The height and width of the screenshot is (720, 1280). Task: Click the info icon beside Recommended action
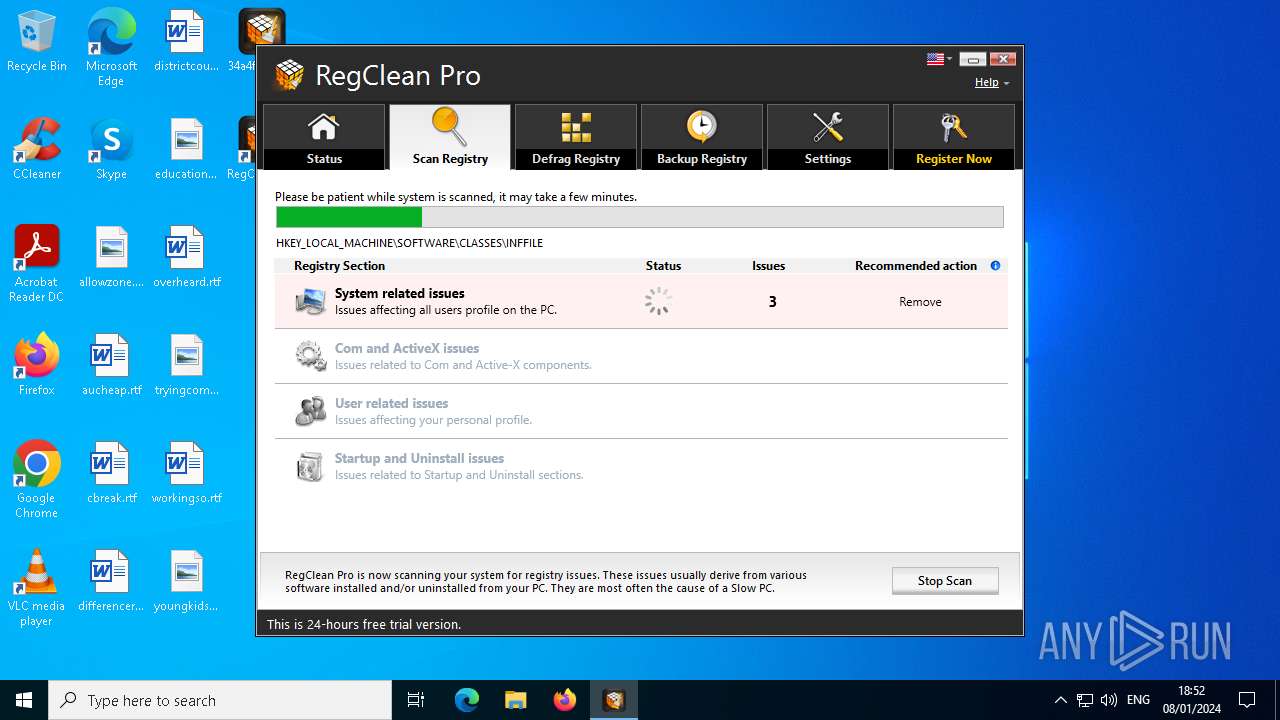pyautogui.click(x=995, y=266)
